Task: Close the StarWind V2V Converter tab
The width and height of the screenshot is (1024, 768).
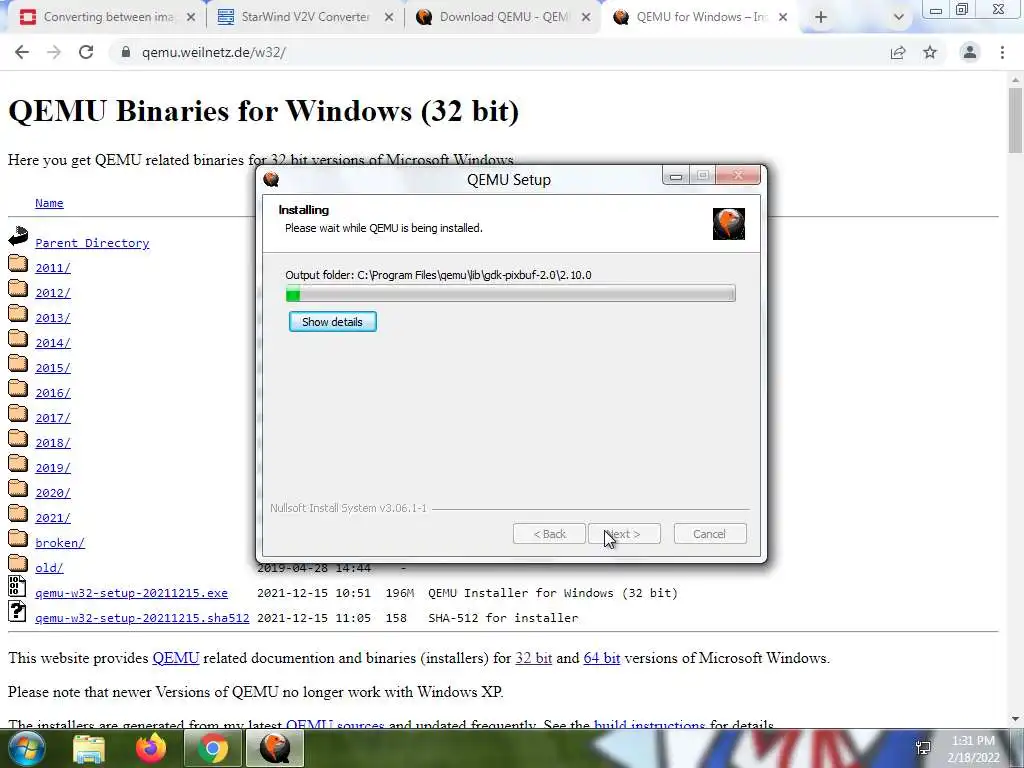Action: [389, 17]
